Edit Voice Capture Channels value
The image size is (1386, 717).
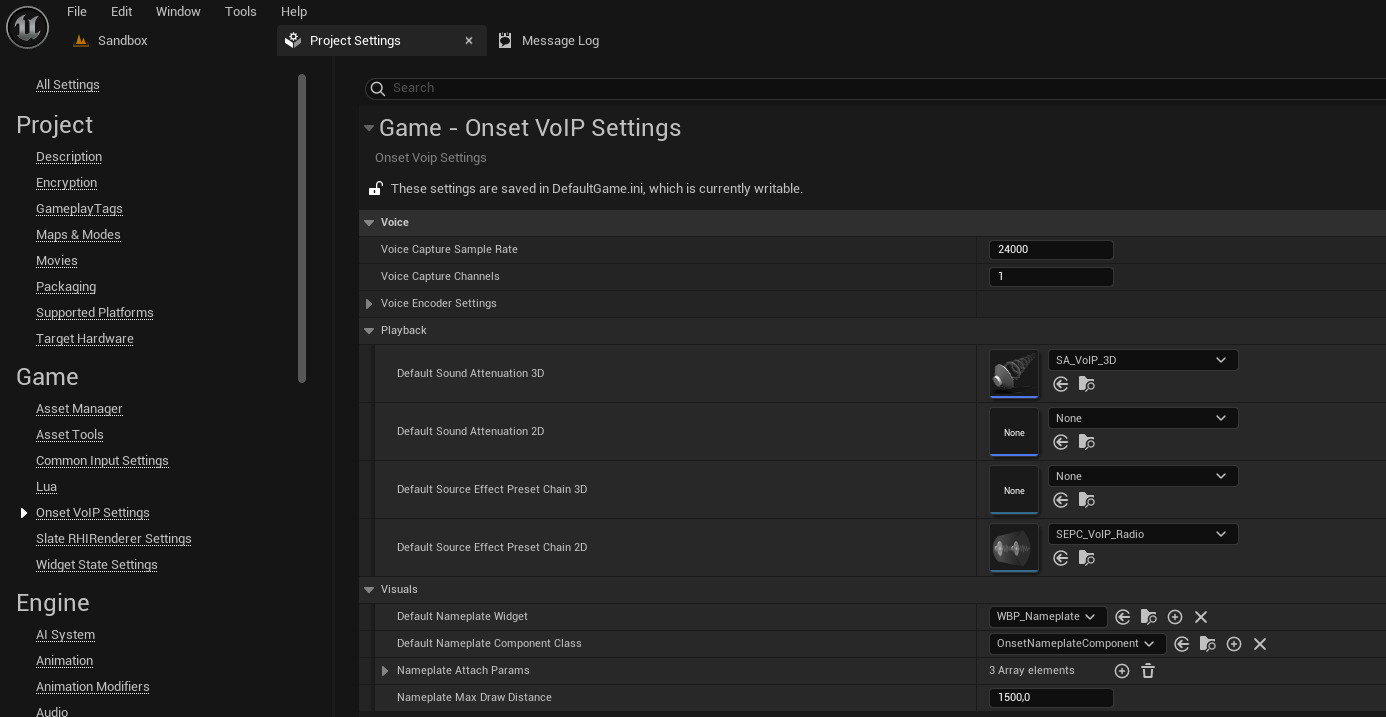tap(1051, 277)
